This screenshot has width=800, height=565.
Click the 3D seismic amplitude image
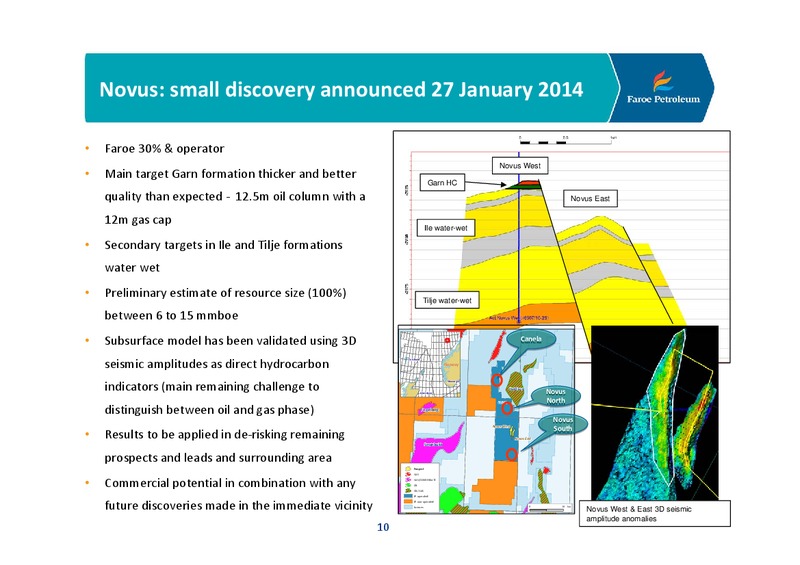[655, 412]
